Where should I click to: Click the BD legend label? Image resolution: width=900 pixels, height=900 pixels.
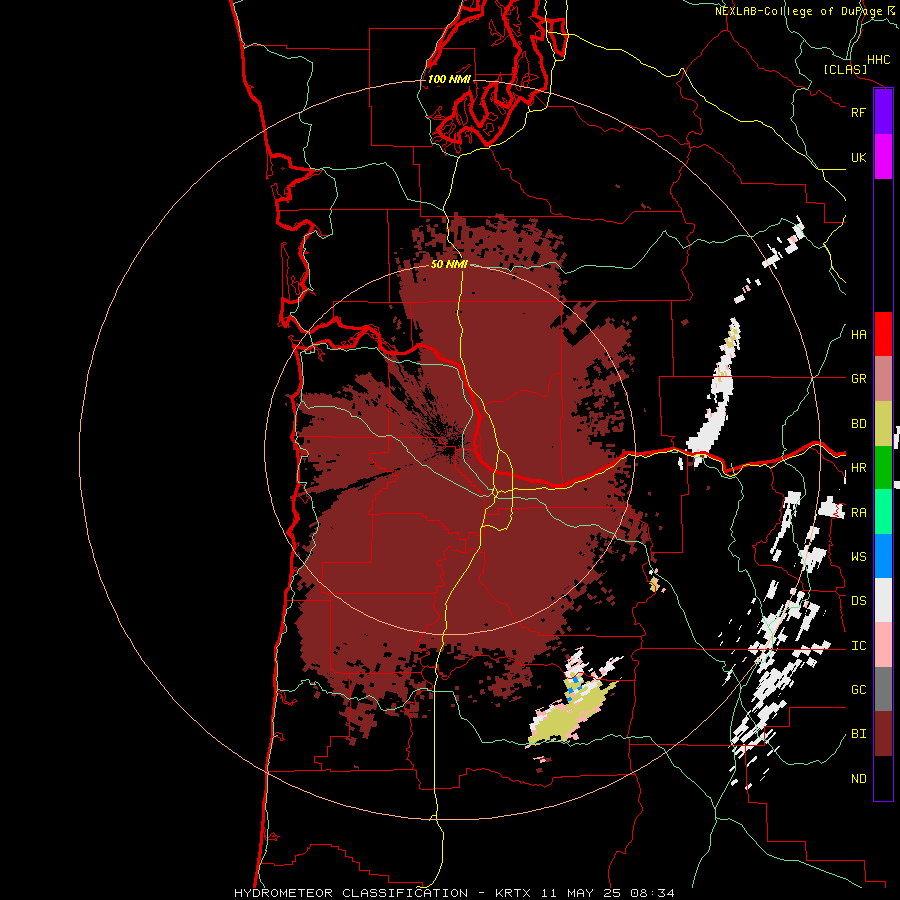[858, 424]
